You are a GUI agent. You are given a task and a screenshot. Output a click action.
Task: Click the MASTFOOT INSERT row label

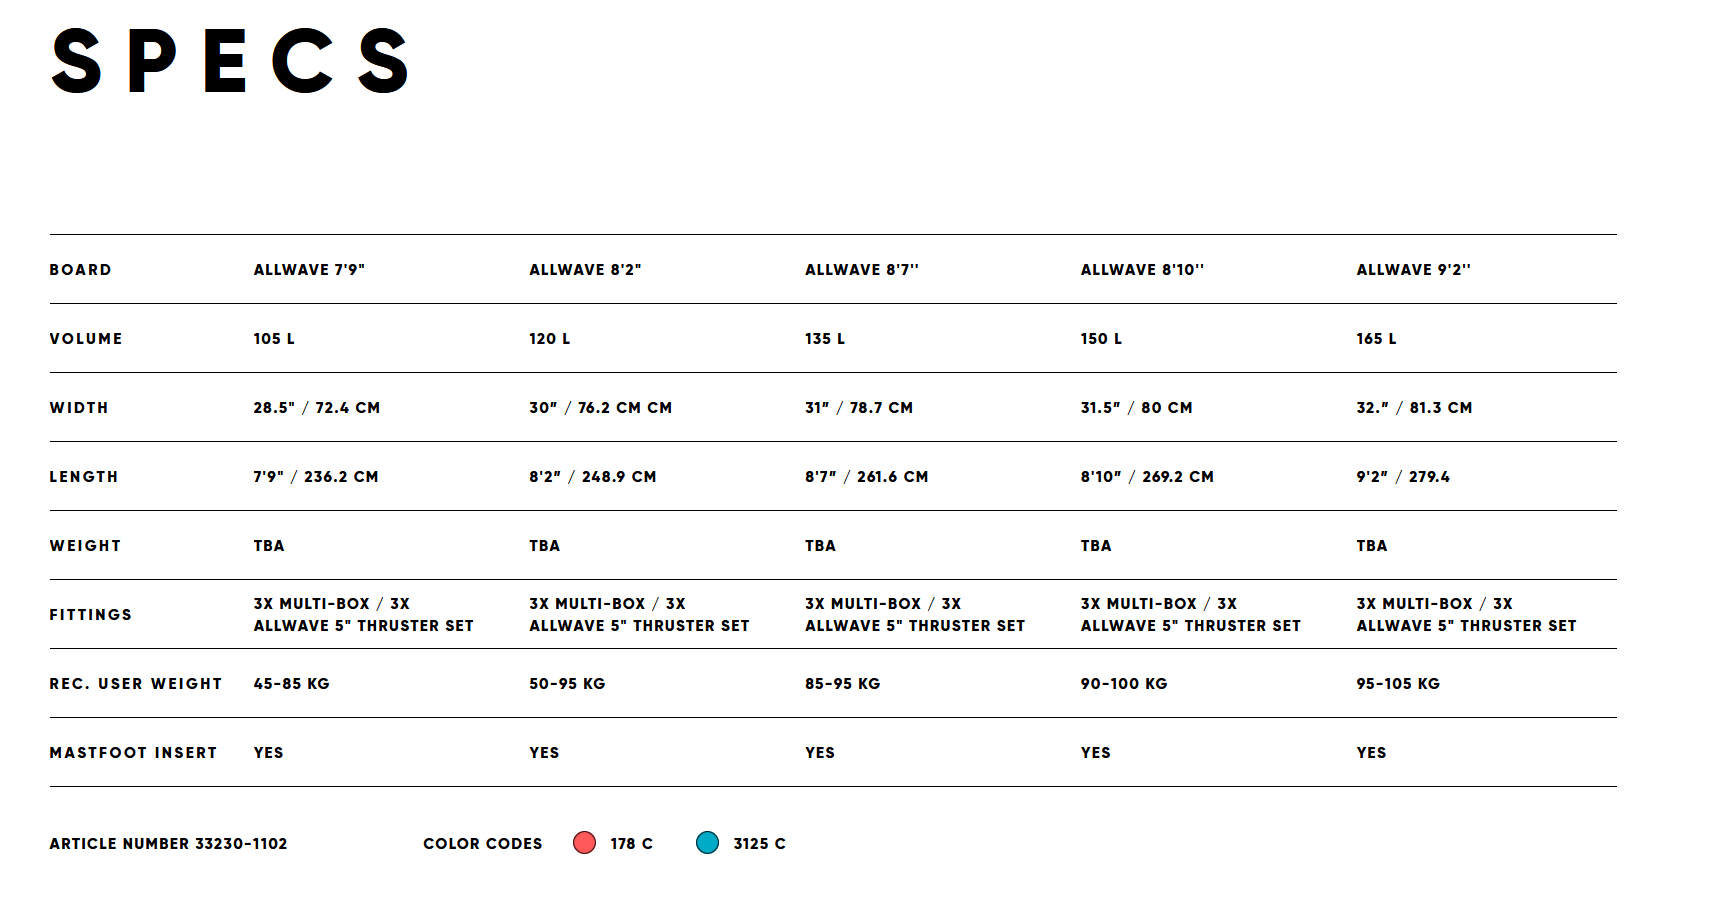point(133,753)
